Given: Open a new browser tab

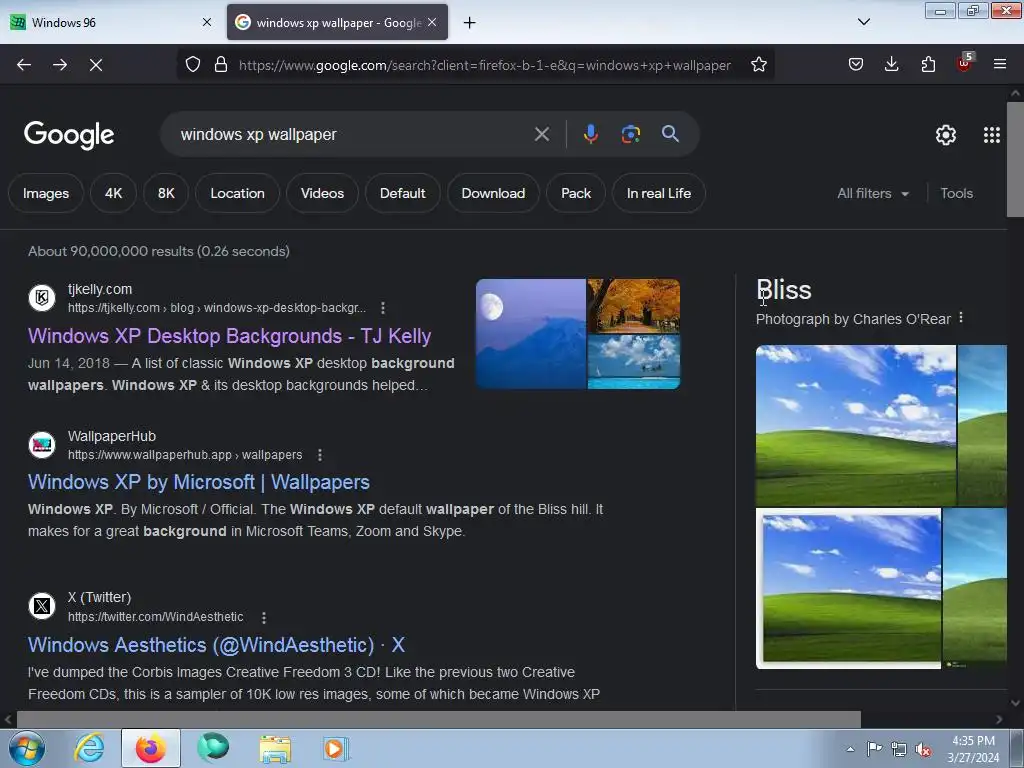Looking at the screenshot, I should tap(470, 23).
